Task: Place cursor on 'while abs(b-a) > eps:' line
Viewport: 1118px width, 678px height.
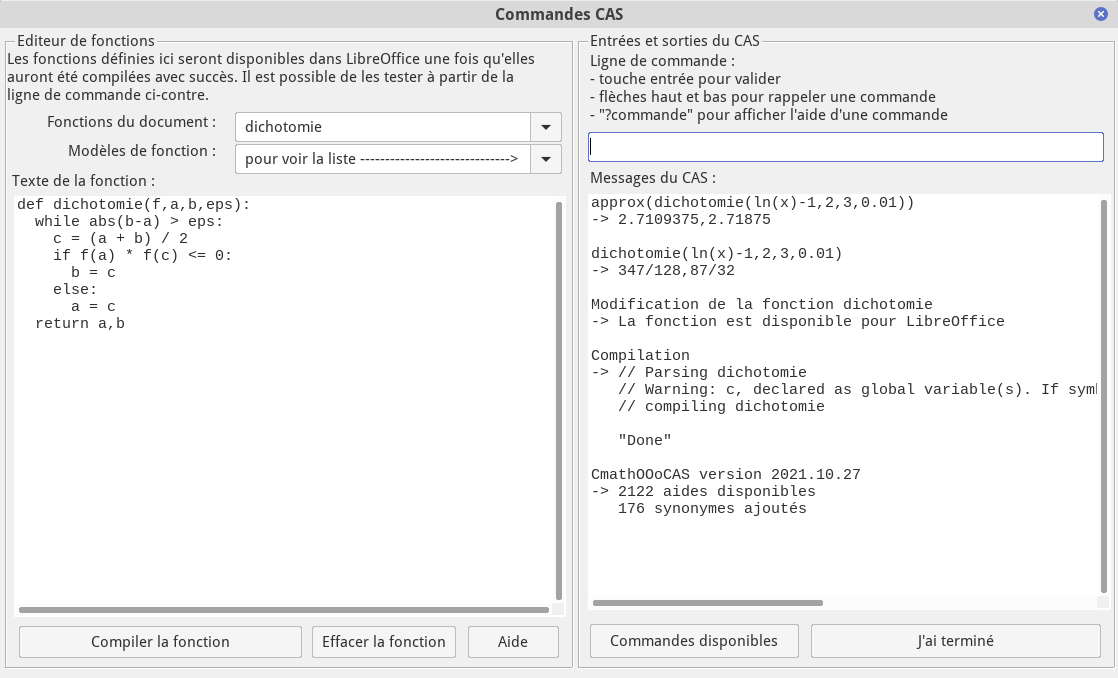Action: point(129,222)
